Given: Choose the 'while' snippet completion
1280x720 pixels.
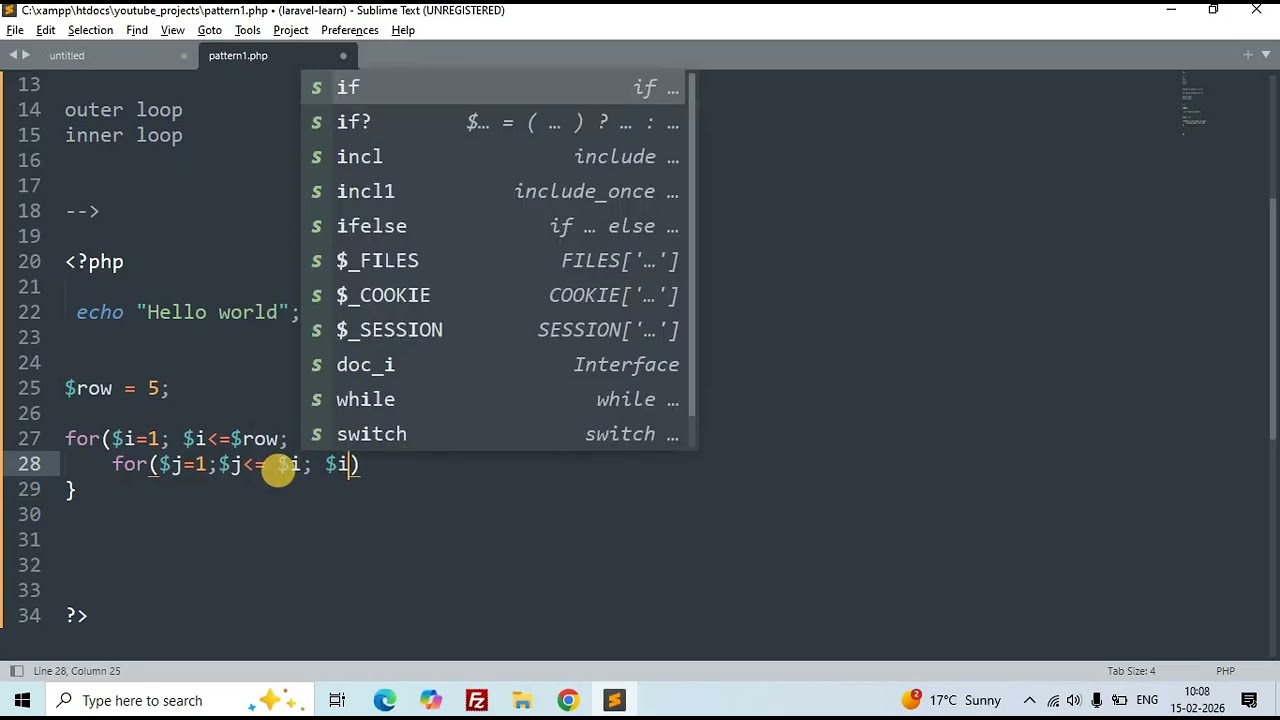Looking at the screenshot, I should coord(495,399).
